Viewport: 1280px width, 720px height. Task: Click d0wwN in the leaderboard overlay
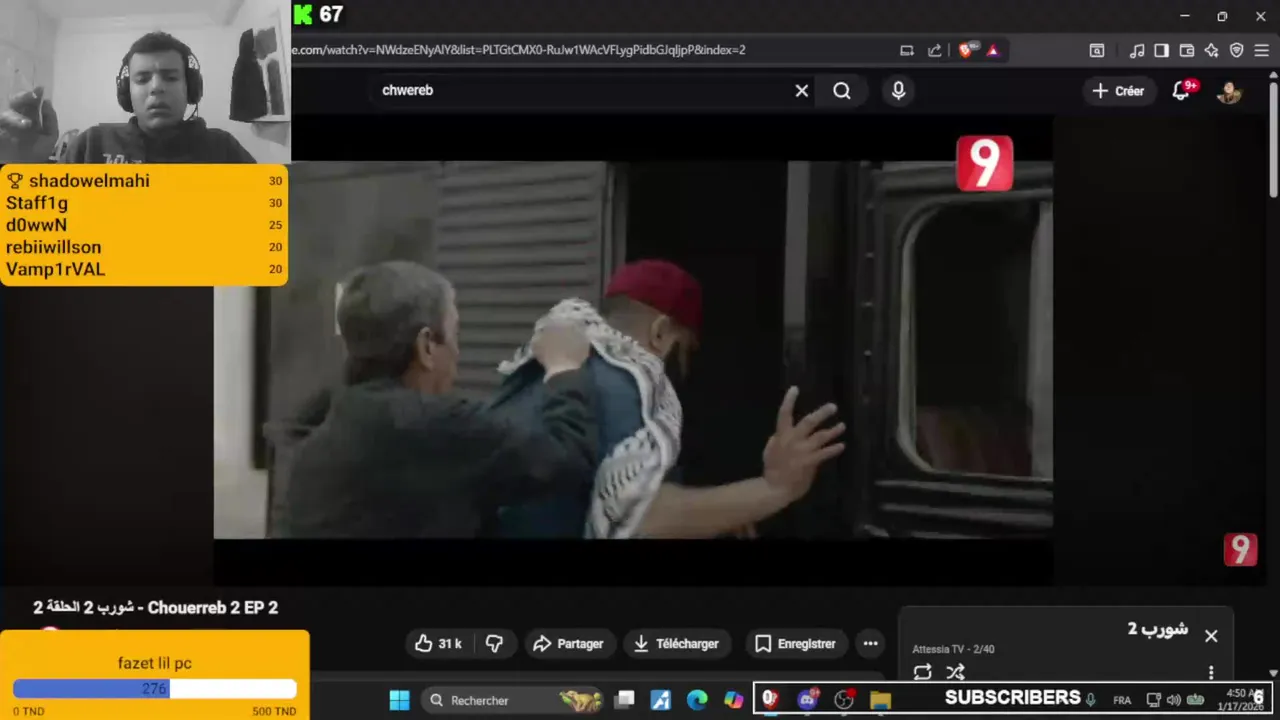click(36, 225)
